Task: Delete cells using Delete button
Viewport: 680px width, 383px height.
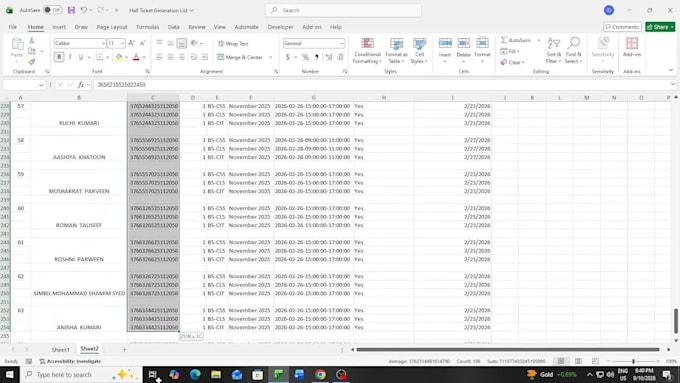Action: [x=464, y=51]
